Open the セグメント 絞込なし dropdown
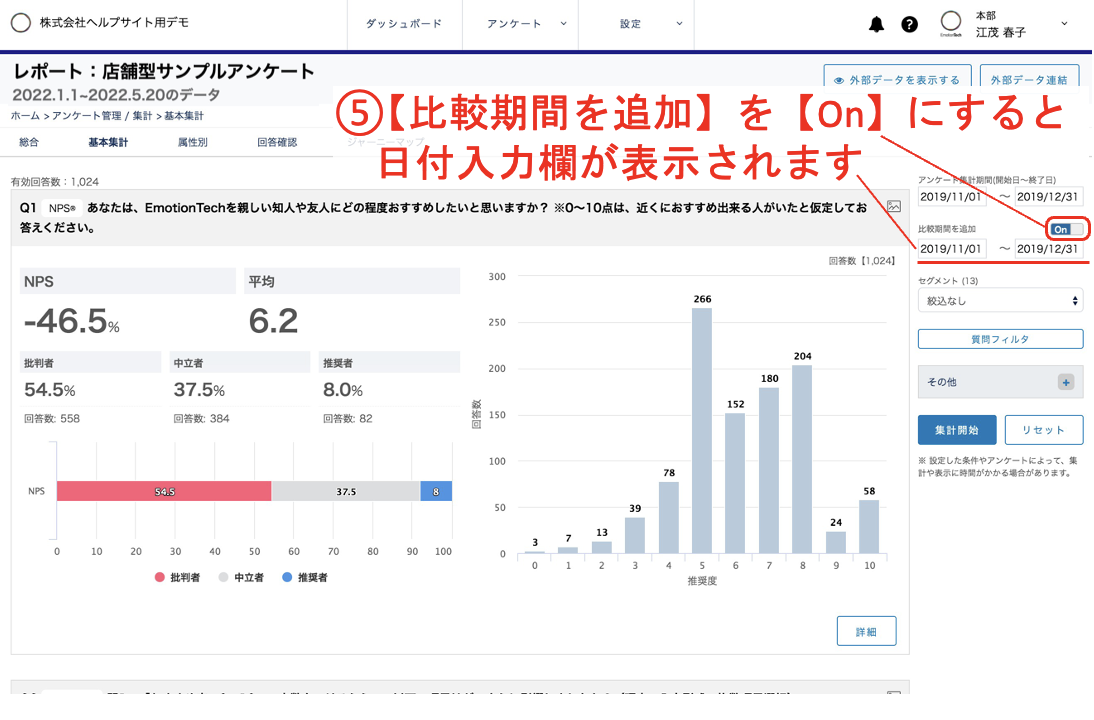The height and width of the screenshot is (720, 1094). pos(1000,300)
